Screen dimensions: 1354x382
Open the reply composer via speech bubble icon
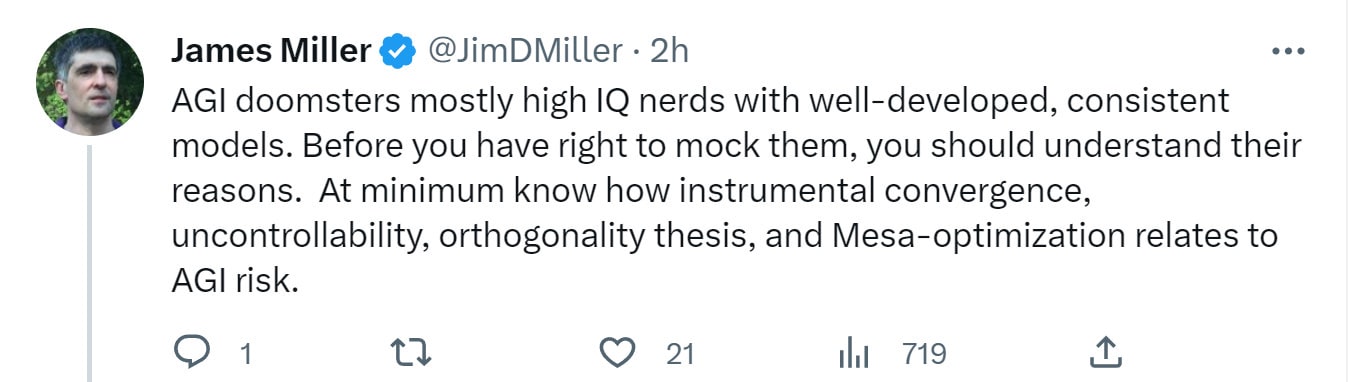pos(192,352)
